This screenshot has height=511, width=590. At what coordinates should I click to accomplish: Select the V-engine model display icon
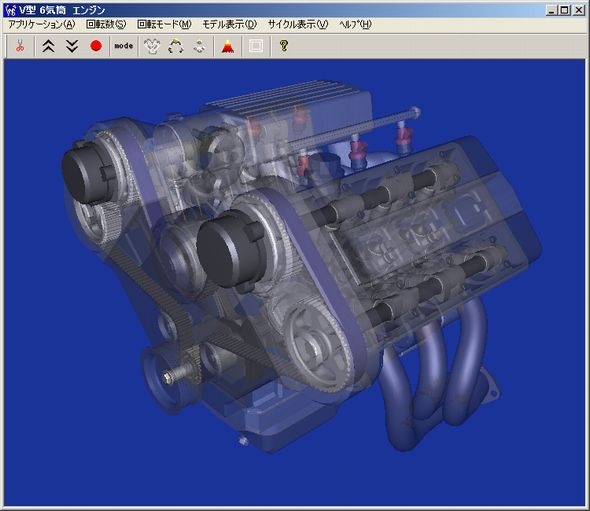tap(152, 46)
